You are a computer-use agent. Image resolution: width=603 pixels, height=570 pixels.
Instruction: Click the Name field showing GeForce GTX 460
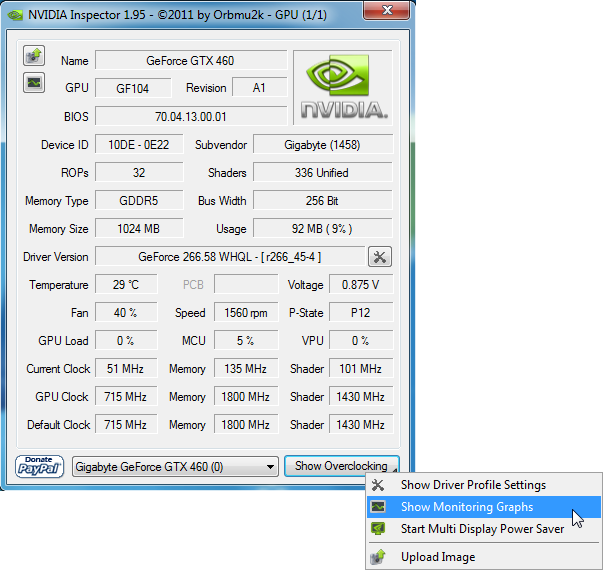(190, 61)
